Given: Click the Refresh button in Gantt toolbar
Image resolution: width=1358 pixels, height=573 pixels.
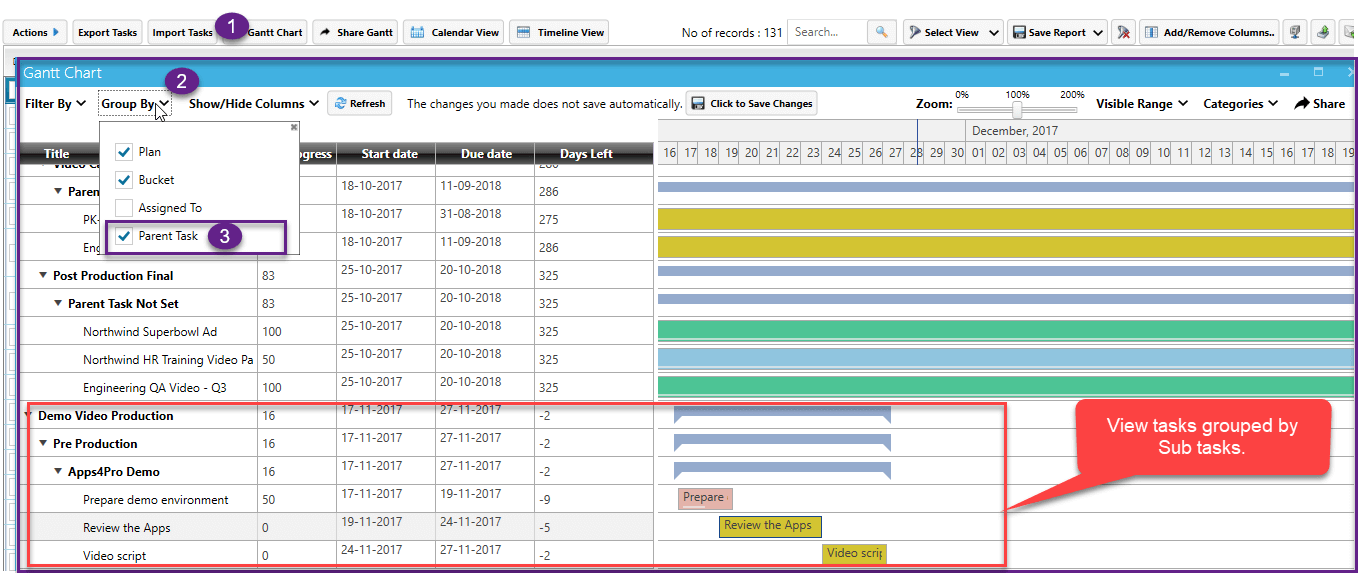Looking at the screenshot, I should (360, 103).
